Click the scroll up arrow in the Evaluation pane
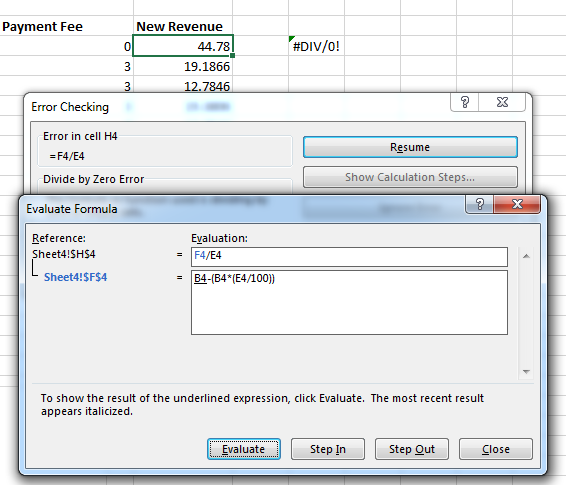 pos(526,256)
